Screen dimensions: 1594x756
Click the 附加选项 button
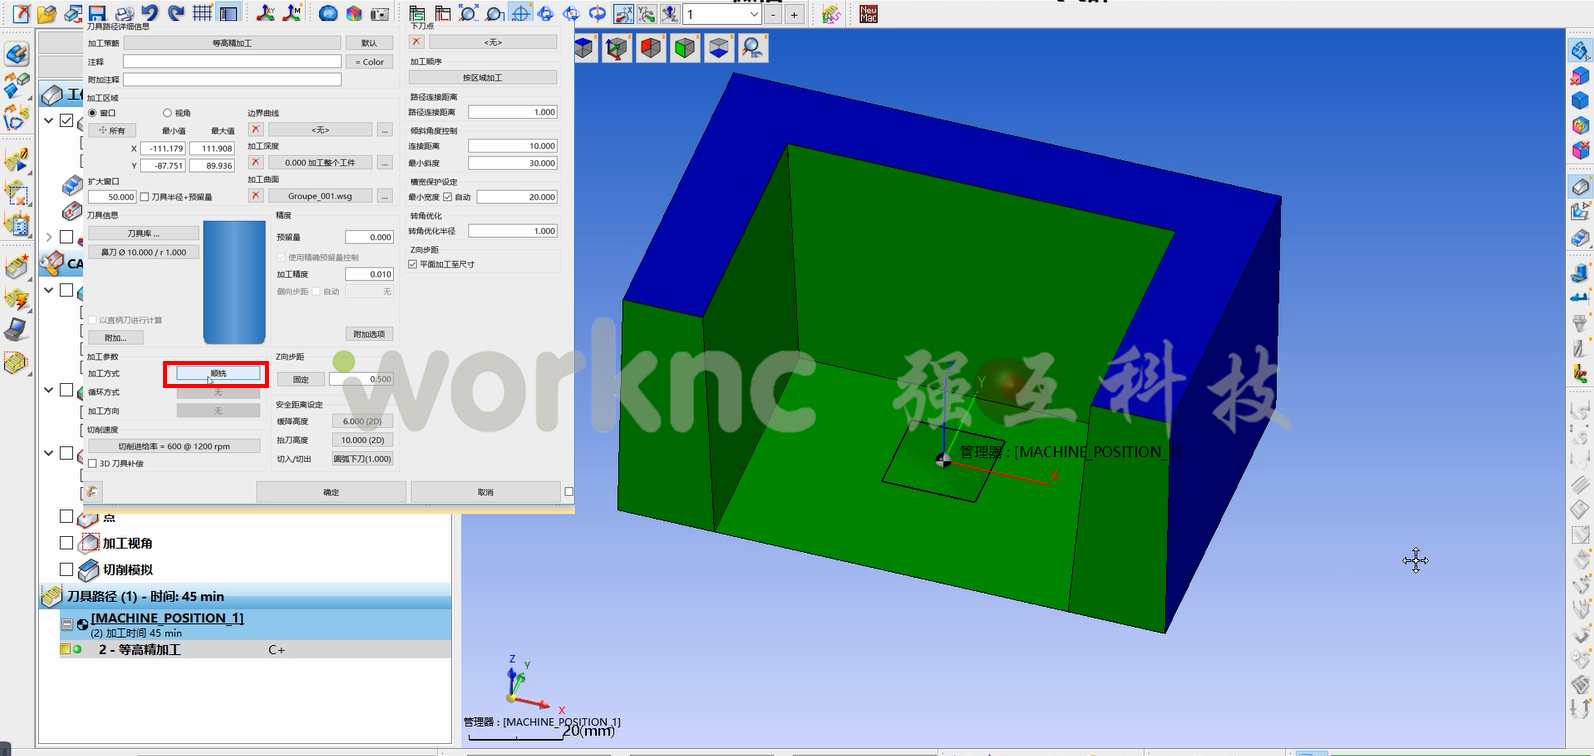pos(369,334)
